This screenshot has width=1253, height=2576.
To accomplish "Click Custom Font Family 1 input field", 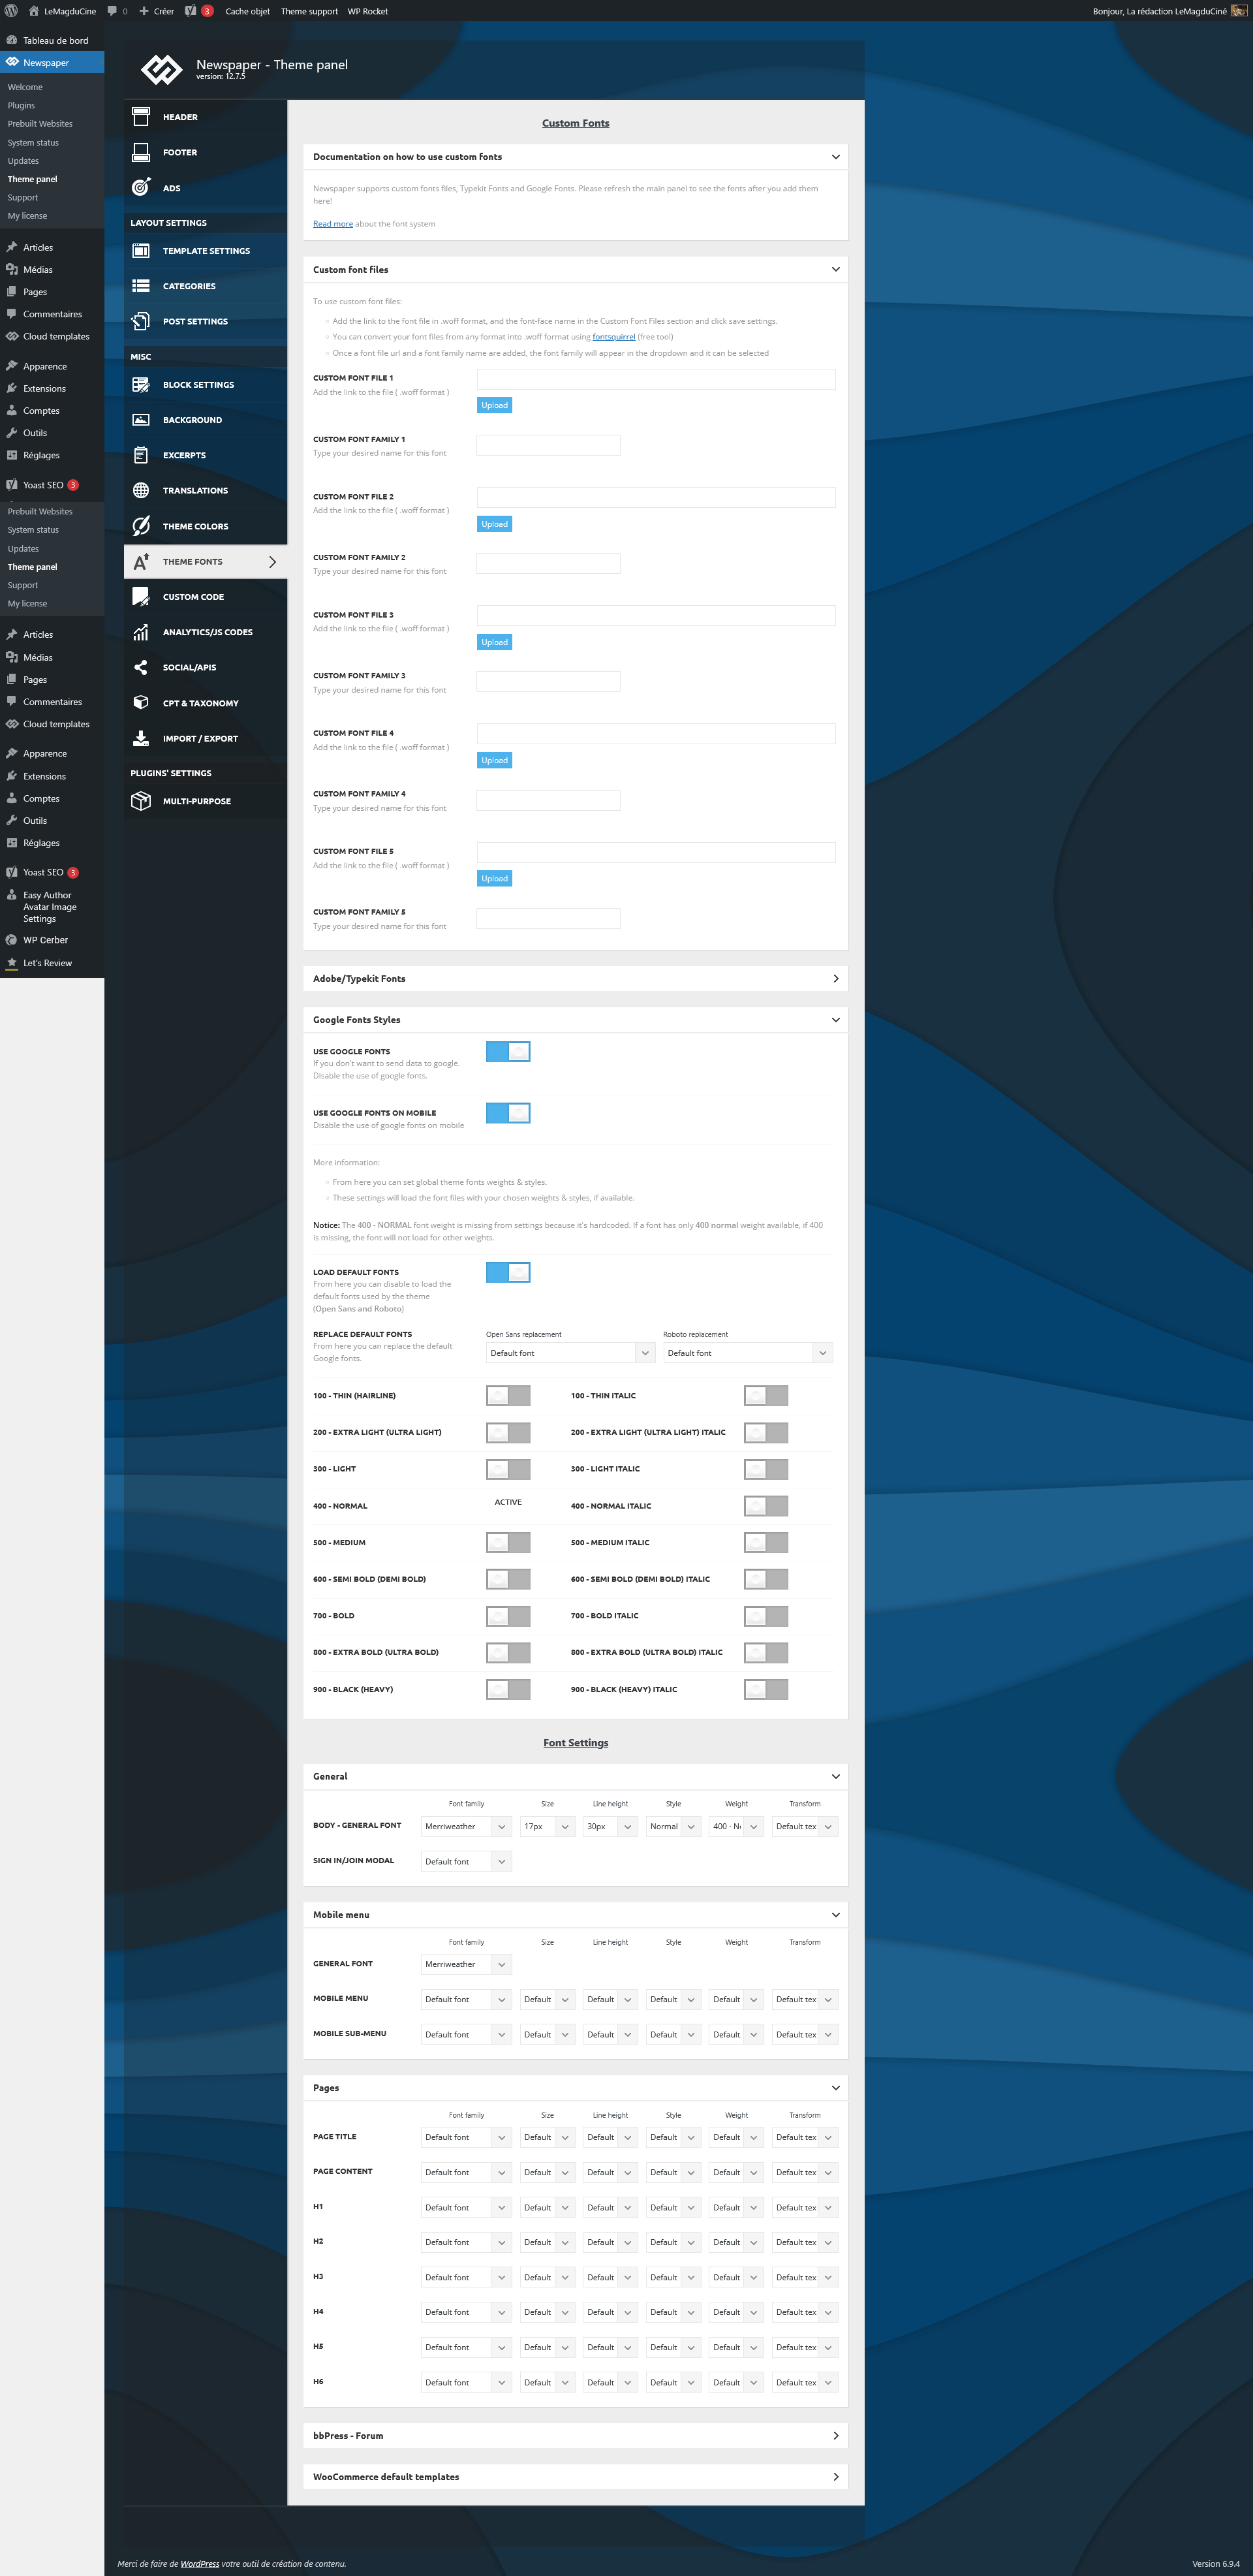I will click(x=548, y=445).
